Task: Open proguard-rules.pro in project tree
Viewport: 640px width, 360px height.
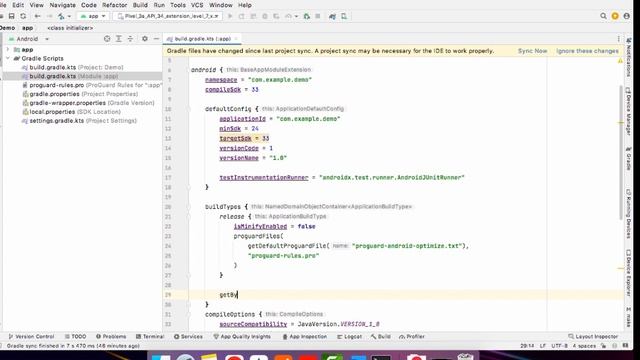Action: point(92,85)
